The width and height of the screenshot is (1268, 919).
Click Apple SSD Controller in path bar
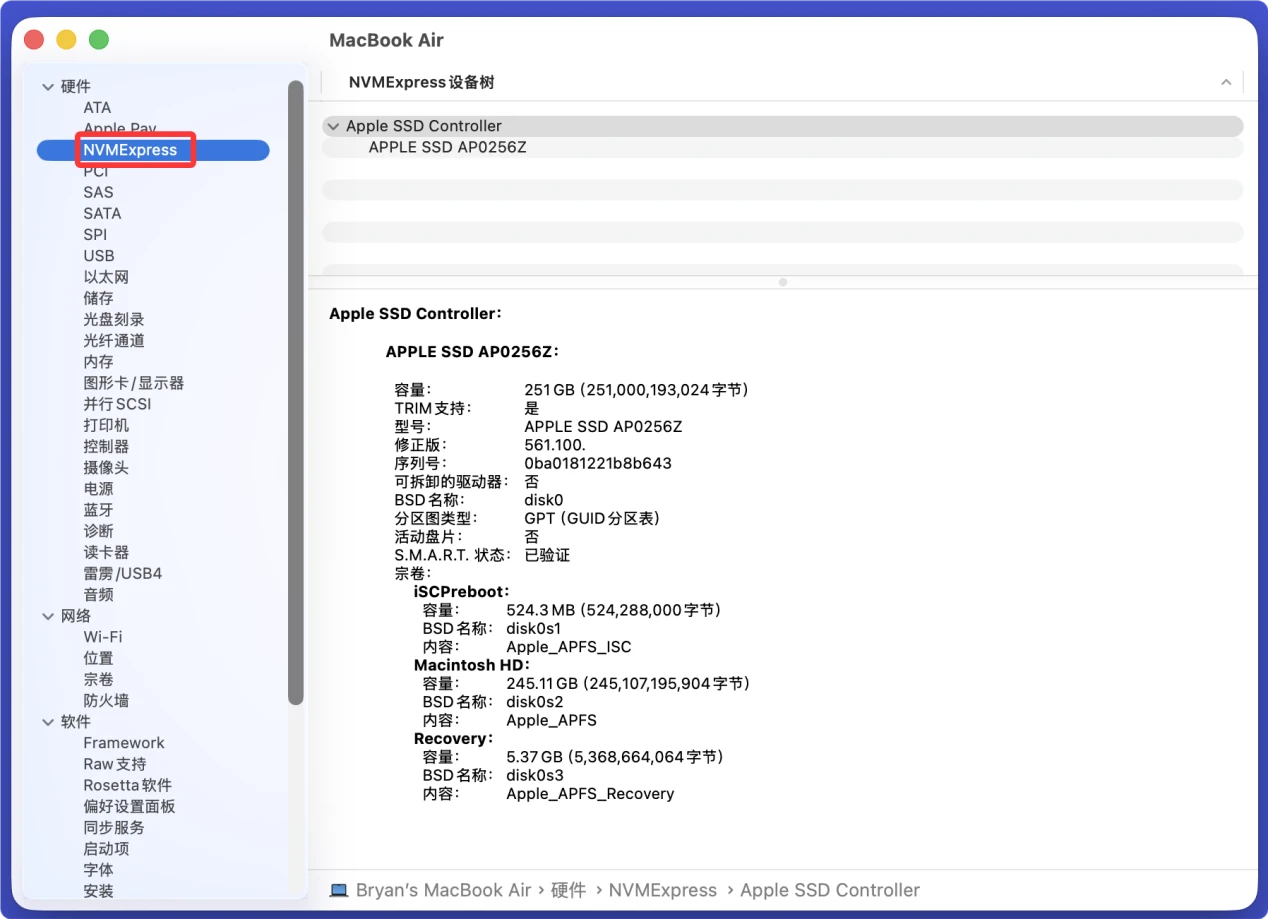pyautogui.click(x=830, y=890)
